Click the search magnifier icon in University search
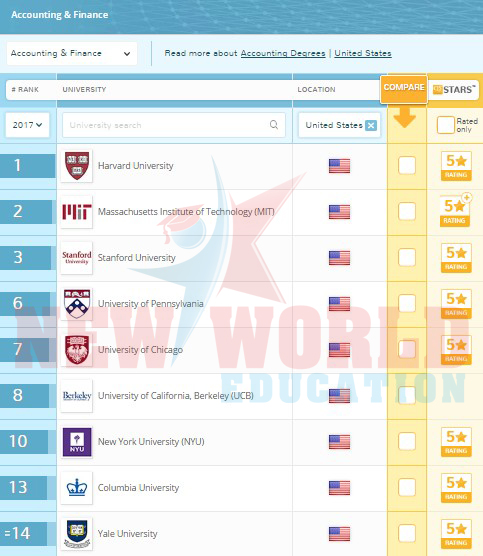Screen dimensions: 483x556 [274, 125]
